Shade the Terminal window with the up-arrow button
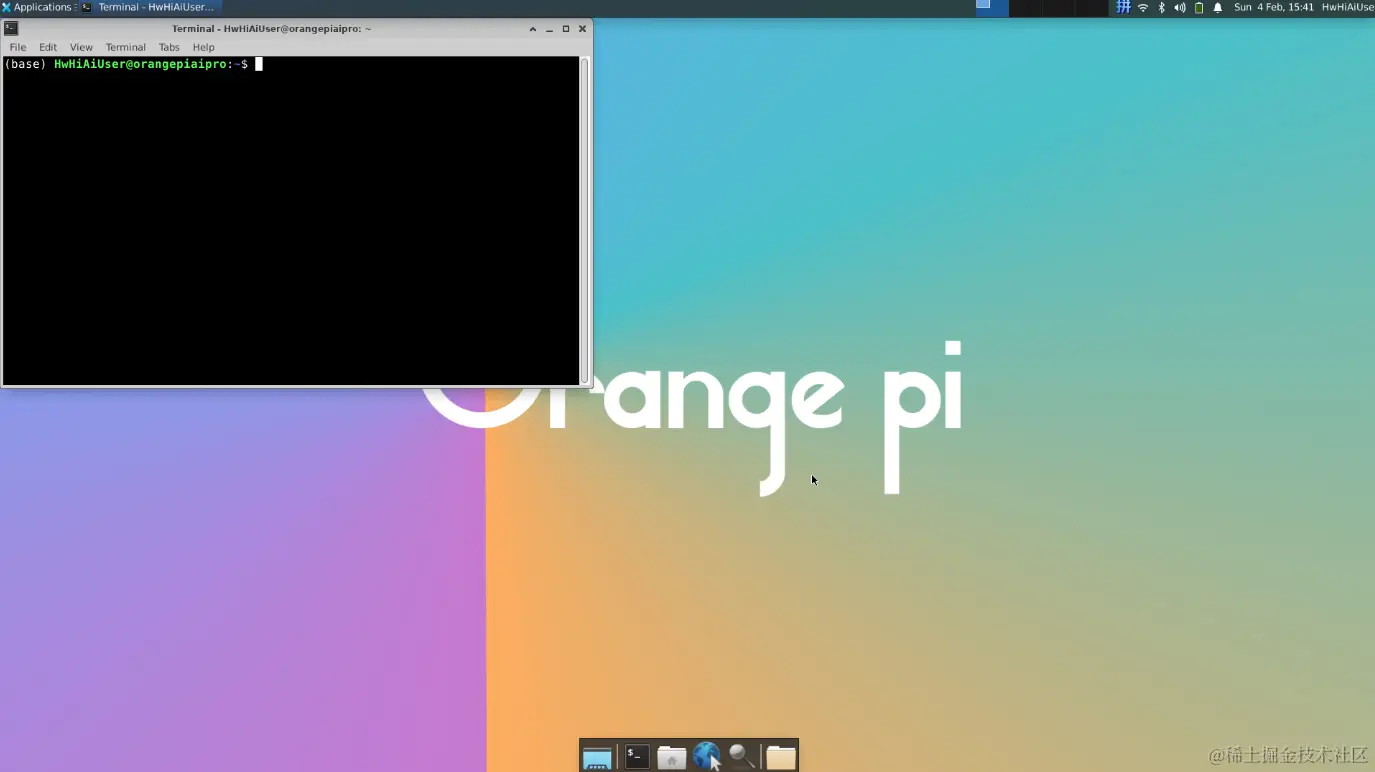This screenshot has height=772, width=1375. coord(533,29)
